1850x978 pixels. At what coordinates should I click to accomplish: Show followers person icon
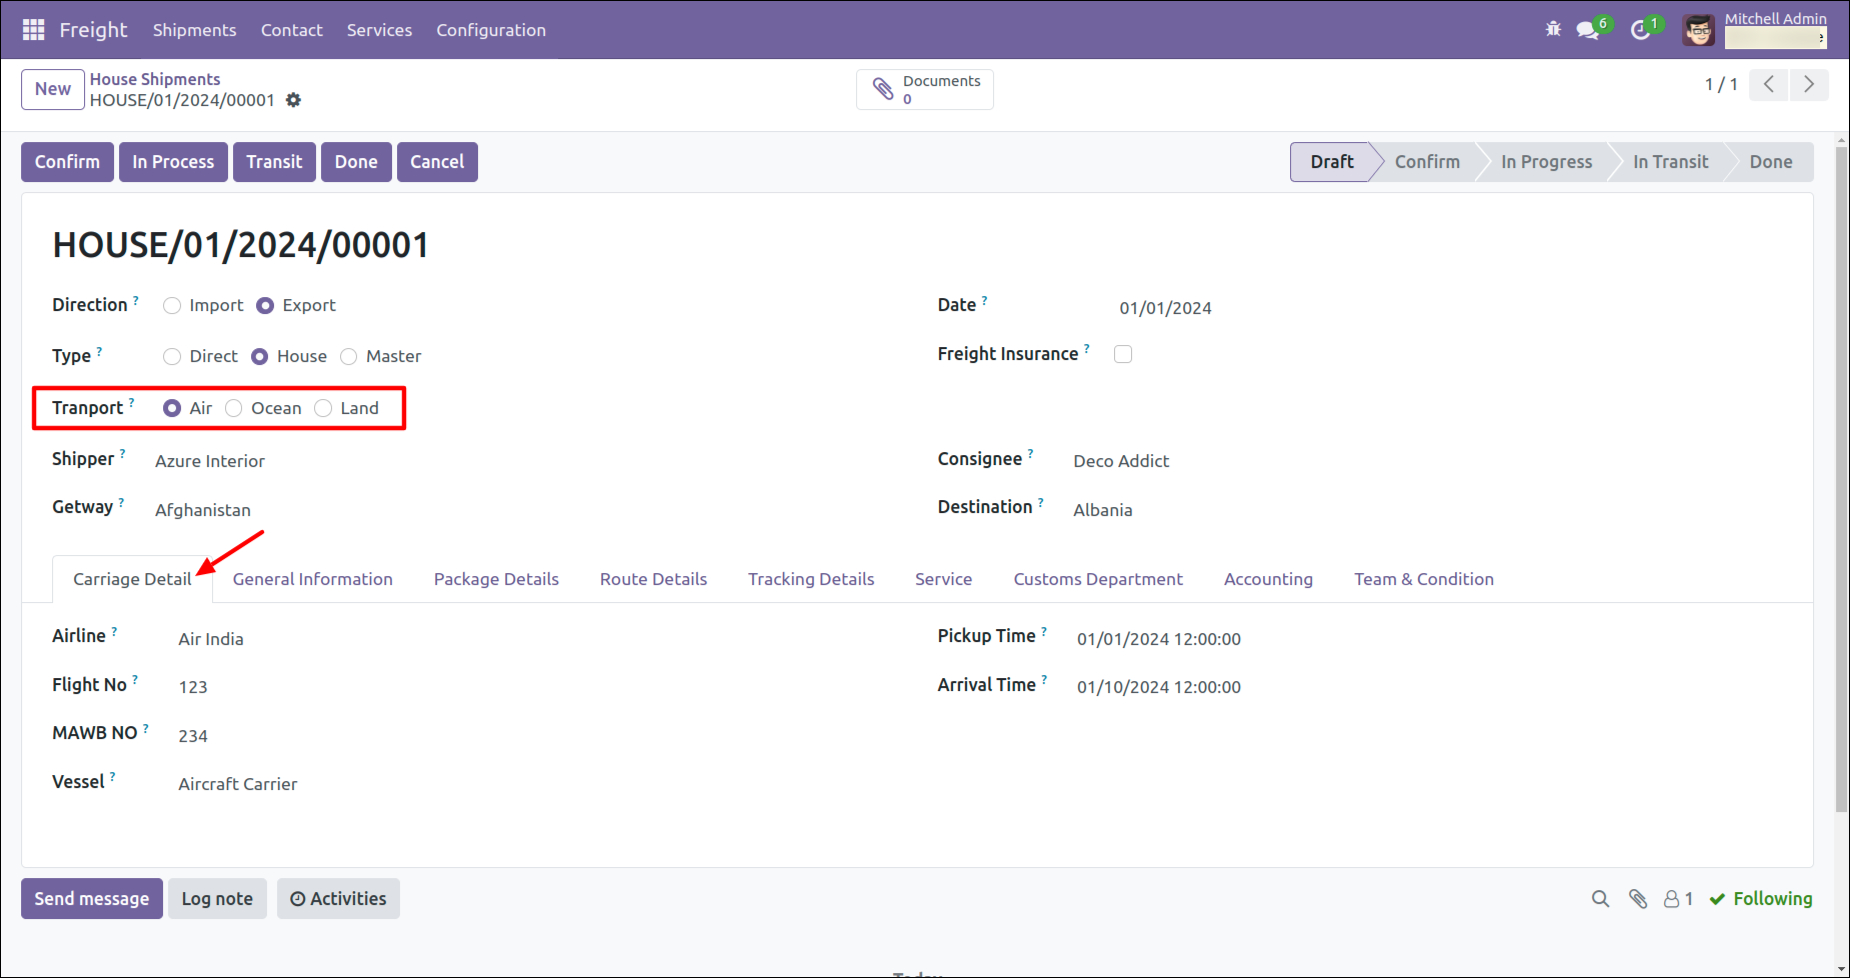coord(1678,899)
